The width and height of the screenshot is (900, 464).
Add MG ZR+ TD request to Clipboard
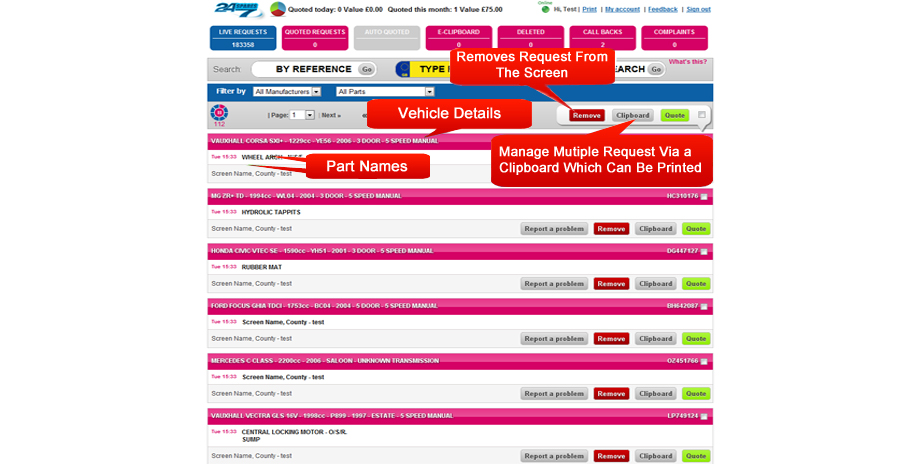click(x=655, y=229)
